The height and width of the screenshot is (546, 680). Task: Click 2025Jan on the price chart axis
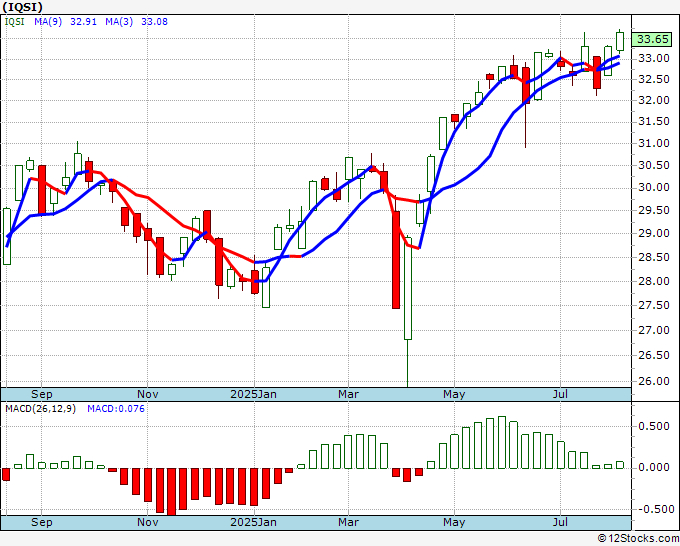253,394
